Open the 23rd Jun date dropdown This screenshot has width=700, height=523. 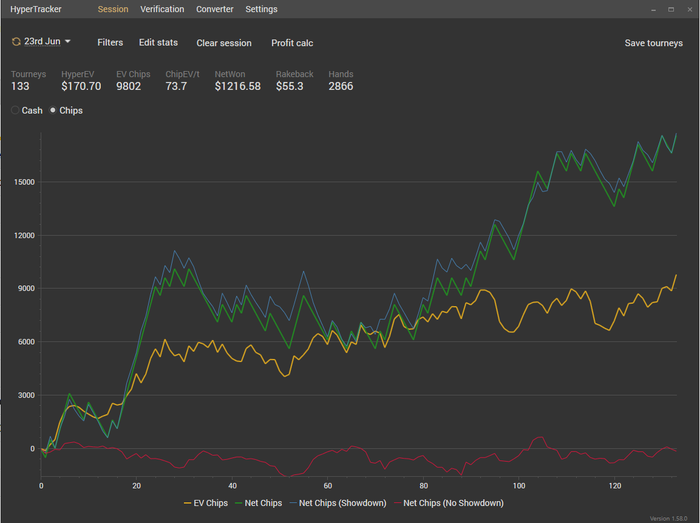47,42
